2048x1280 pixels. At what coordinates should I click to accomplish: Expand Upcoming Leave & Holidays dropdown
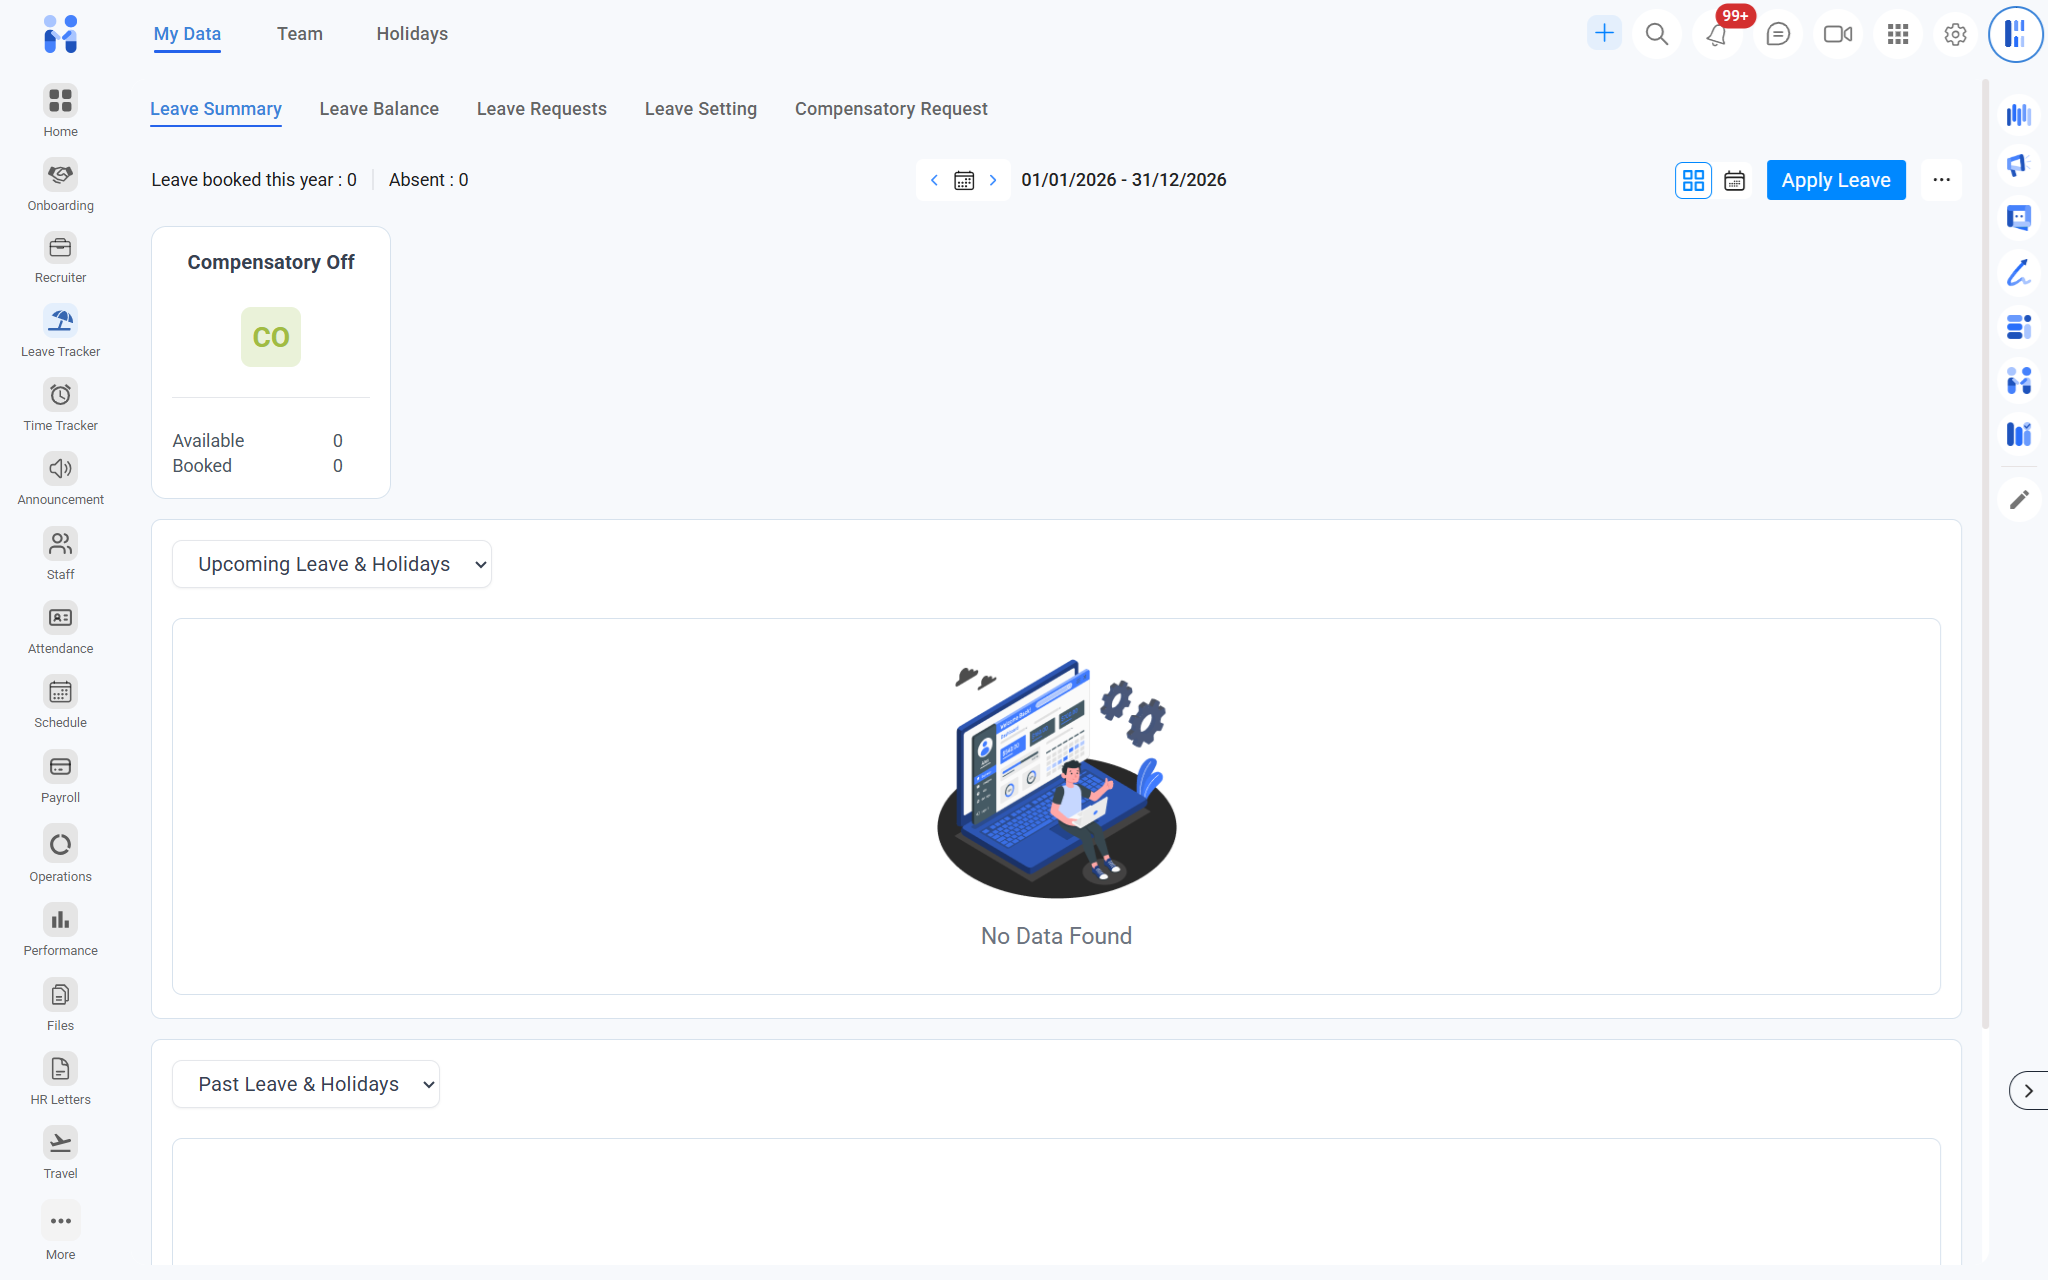pos(332,565)
